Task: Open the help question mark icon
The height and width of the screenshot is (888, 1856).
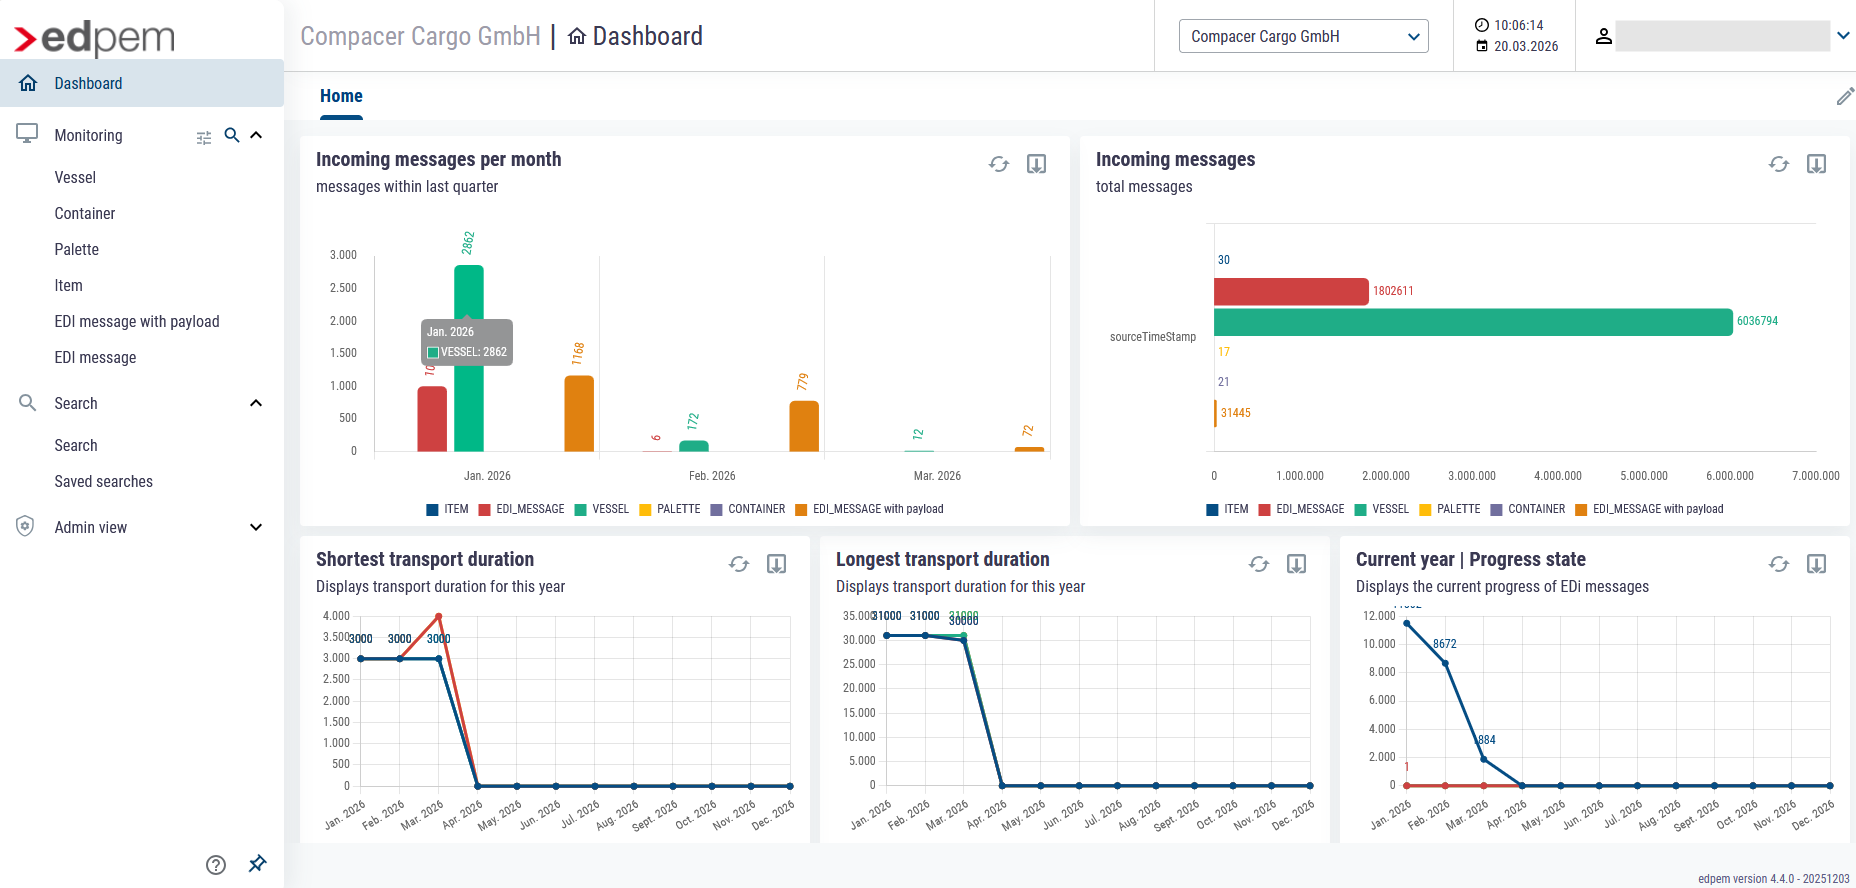Action: tap(216, 865)
